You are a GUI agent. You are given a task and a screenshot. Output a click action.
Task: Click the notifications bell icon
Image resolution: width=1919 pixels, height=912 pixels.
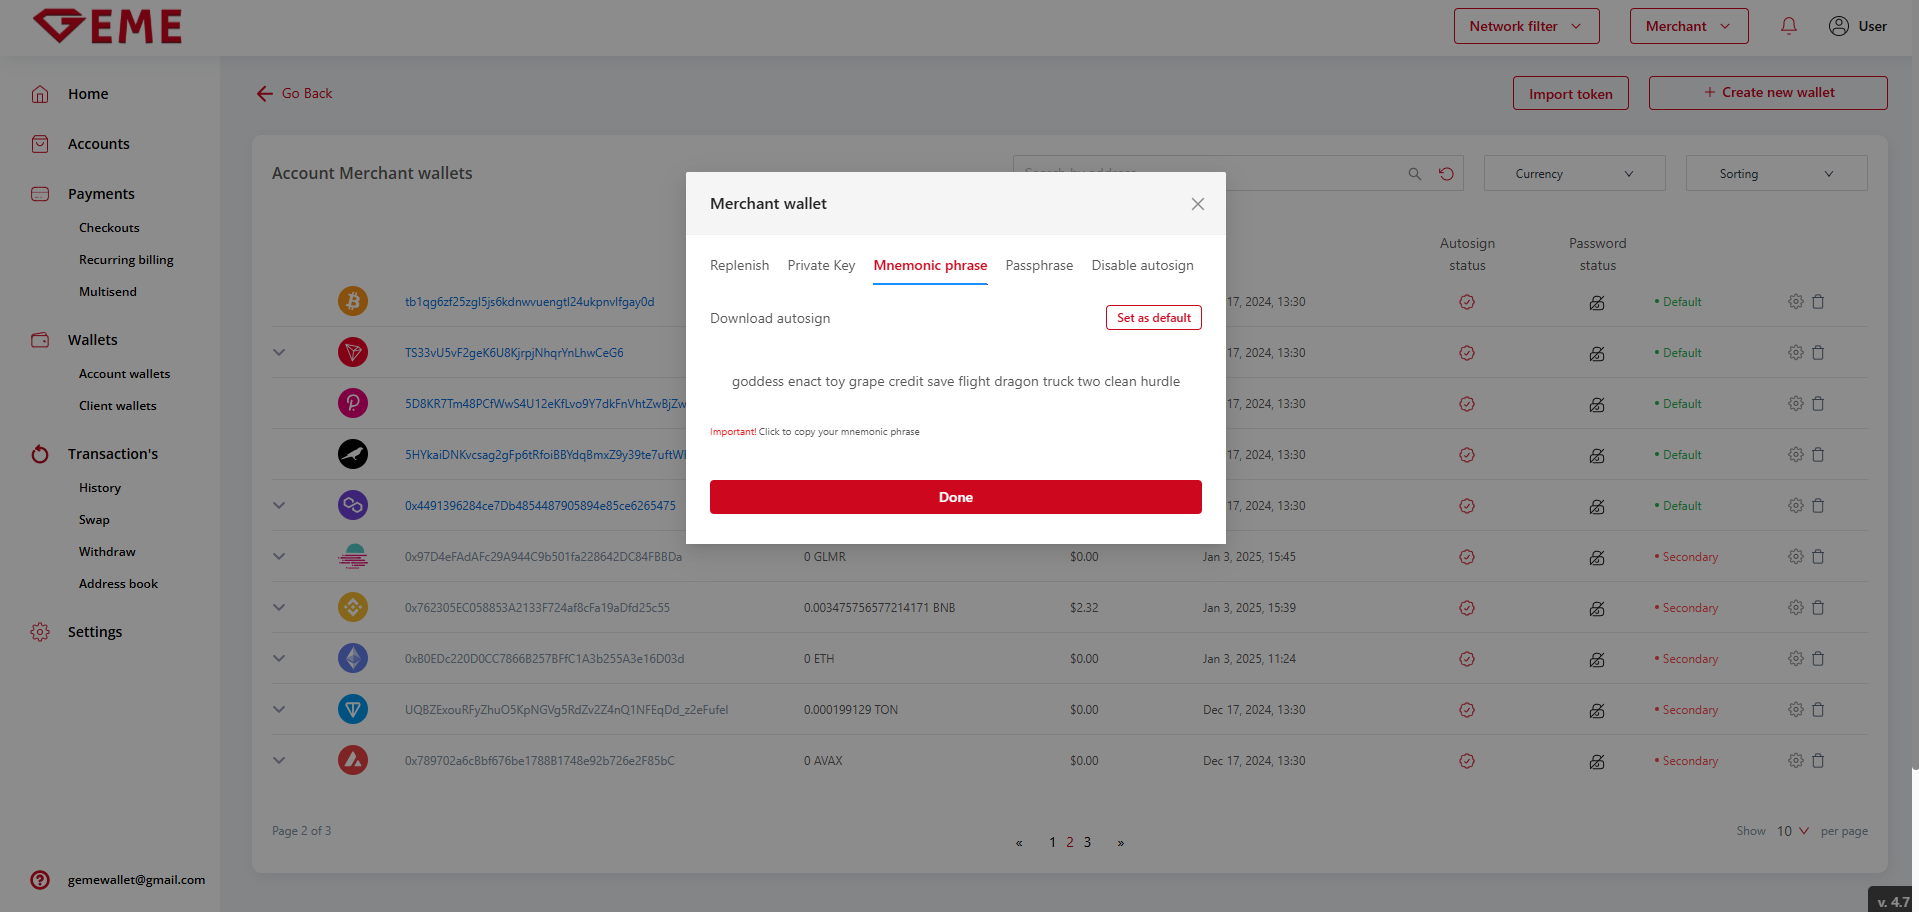(x=1789, y=26)
